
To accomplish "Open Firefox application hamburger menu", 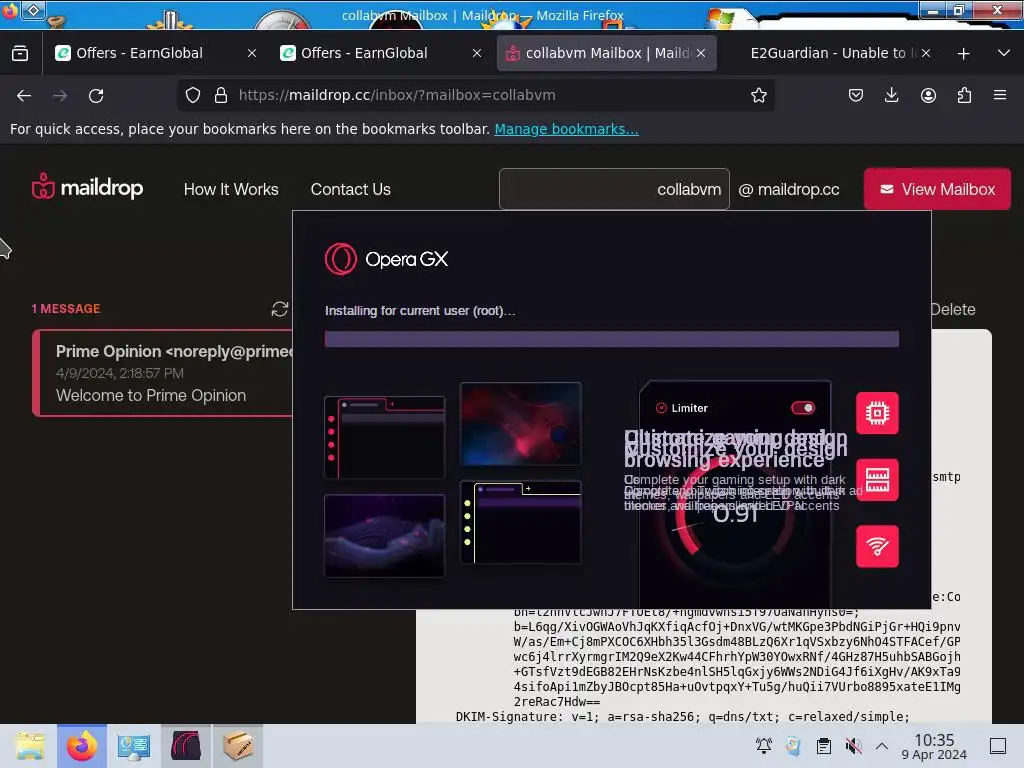I will (1000, 95).
